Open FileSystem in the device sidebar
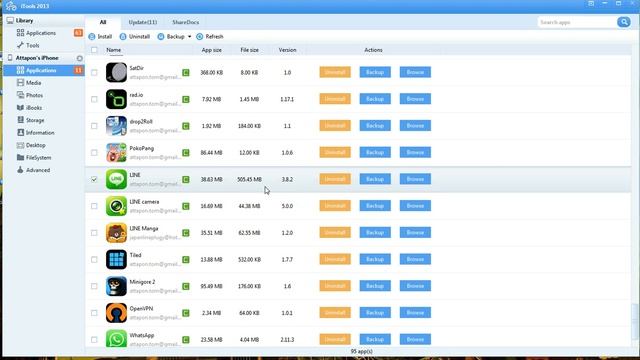The height and width of the screenshot is (360, 640). (x=34, y=158)
